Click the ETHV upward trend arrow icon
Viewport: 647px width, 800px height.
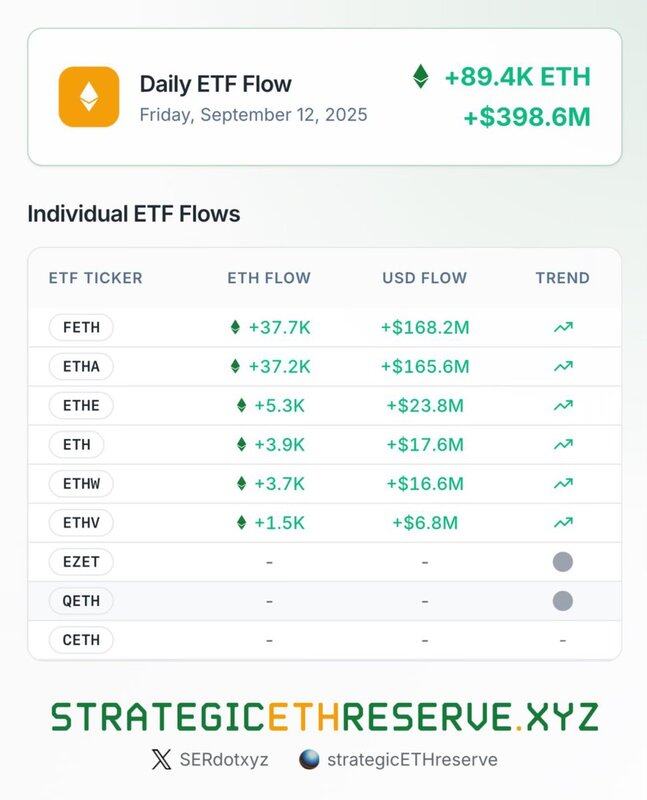point(563,522)
